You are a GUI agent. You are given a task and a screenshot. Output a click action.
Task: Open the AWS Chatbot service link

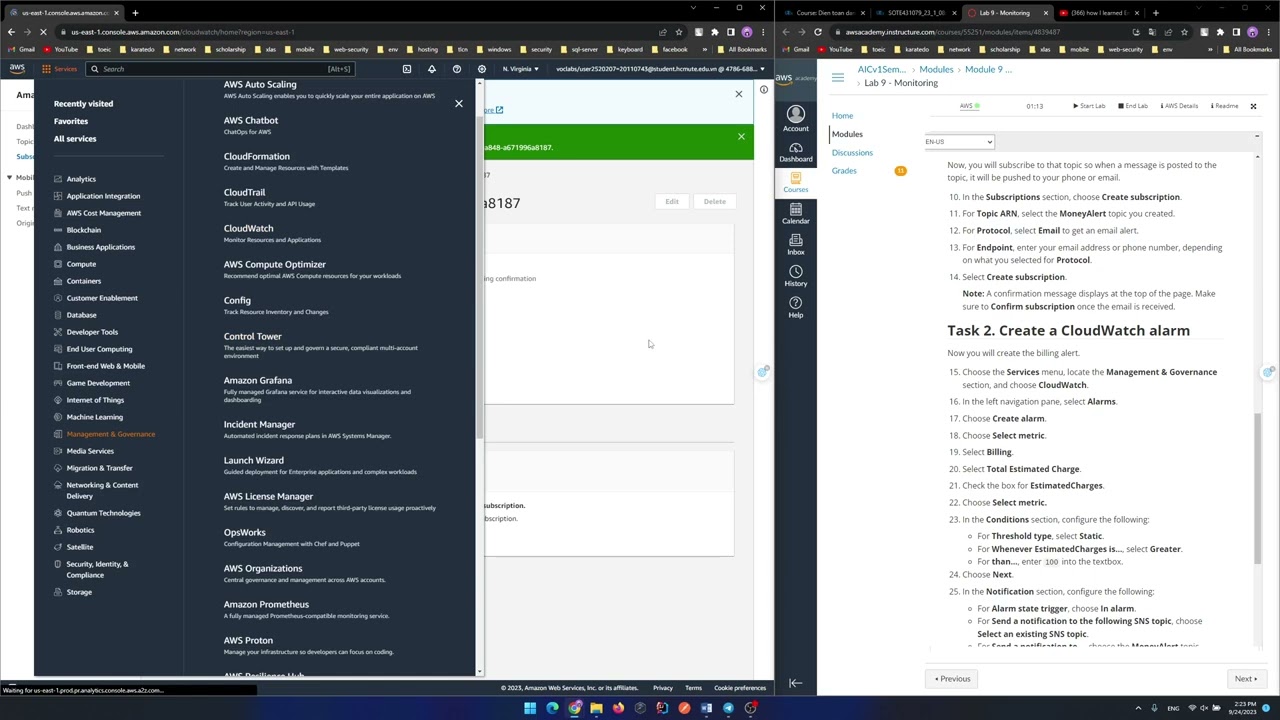pos(251,120)
